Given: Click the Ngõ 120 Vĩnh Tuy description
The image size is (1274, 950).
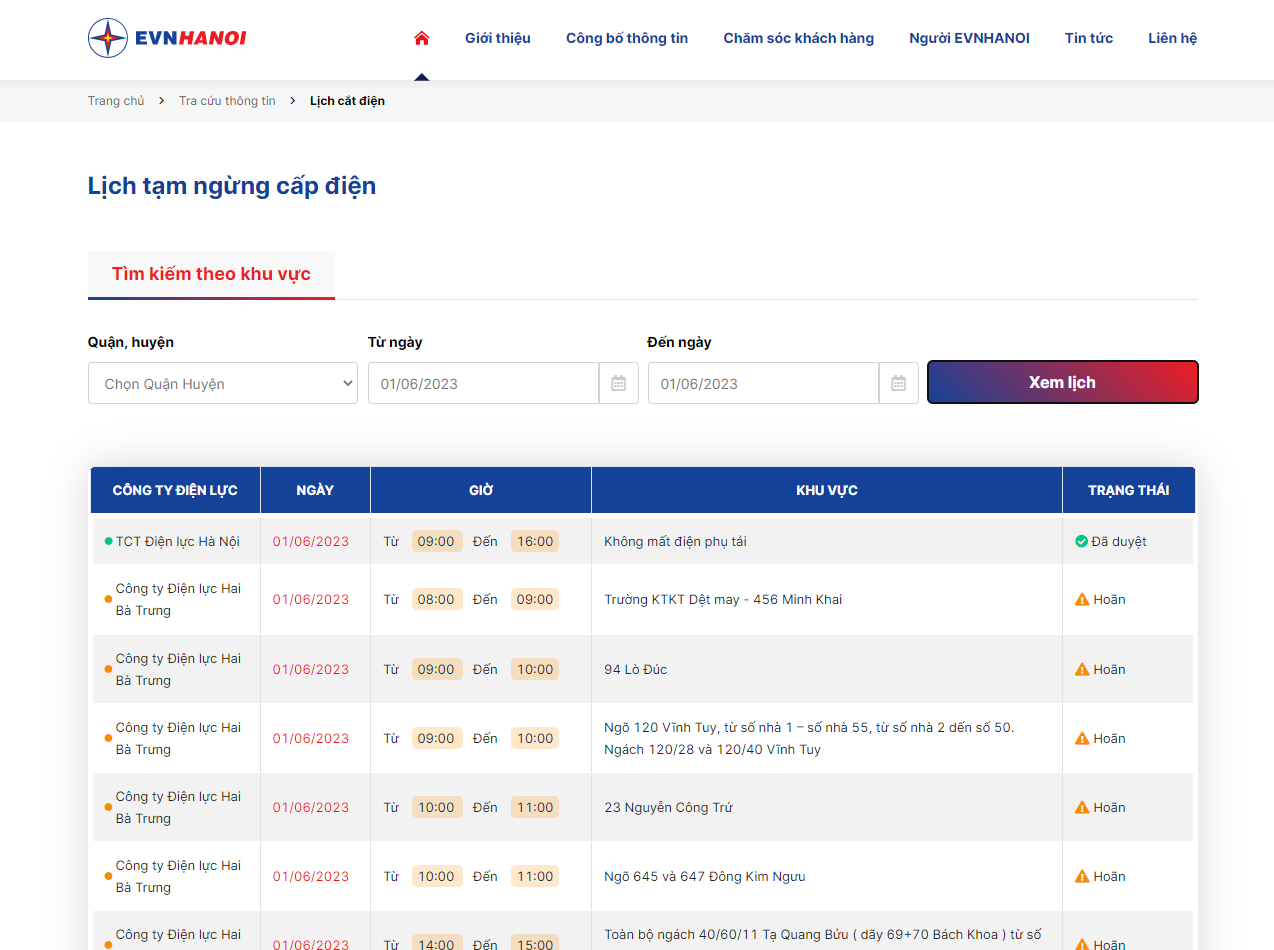Looking at the screenshot, I should click(809, 738).
